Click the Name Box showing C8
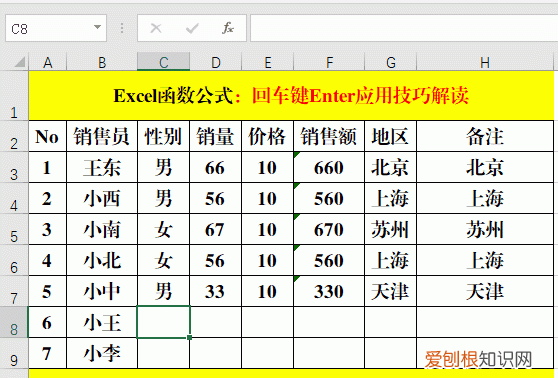Viewport: 558px width, 378px height. [x=56, y=28]
